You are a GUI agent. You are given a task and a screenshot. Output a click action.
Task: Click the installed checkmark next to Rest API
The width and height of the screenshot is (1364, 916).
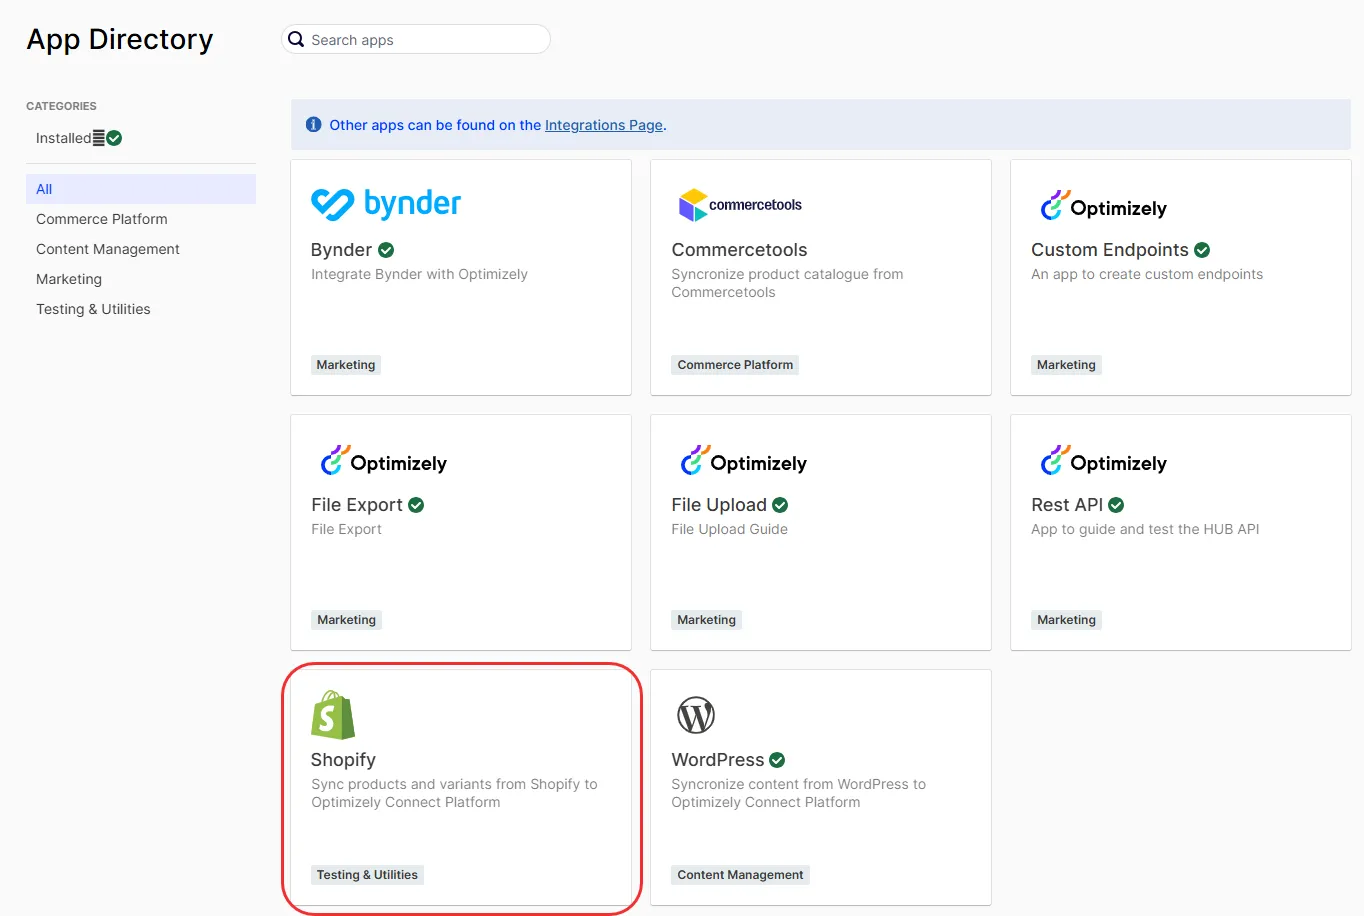(x=1116, y=505)
